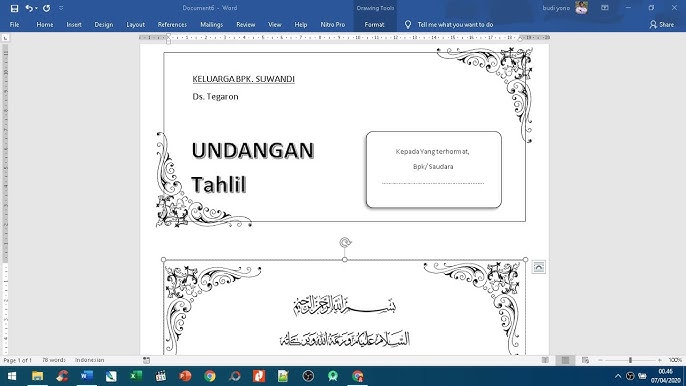Click the zoom slider handle

630,360
